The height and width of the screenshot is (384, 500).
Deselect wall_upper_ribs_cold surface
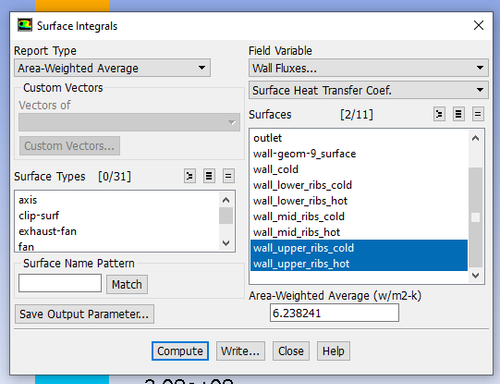[x=359, y=248]
